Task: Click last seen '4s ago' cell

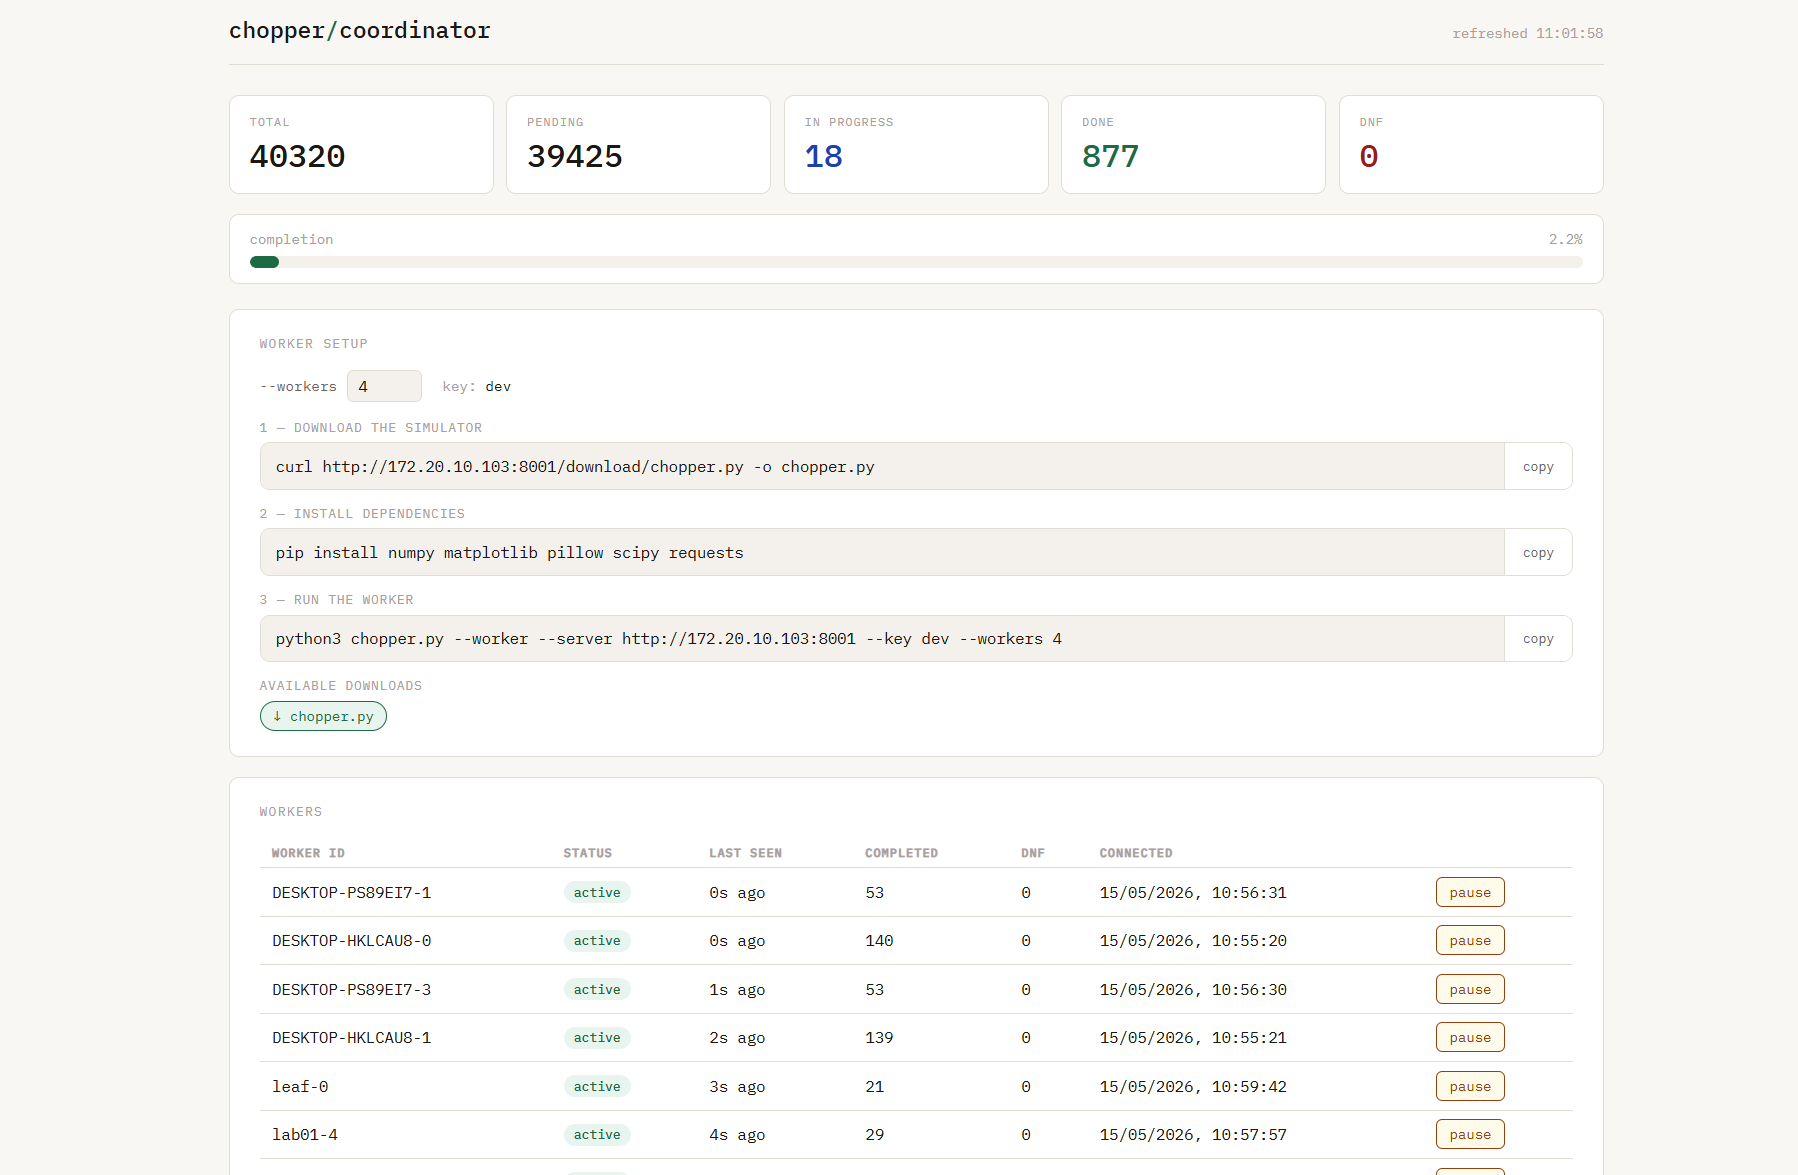Action: click(737, 1134)
